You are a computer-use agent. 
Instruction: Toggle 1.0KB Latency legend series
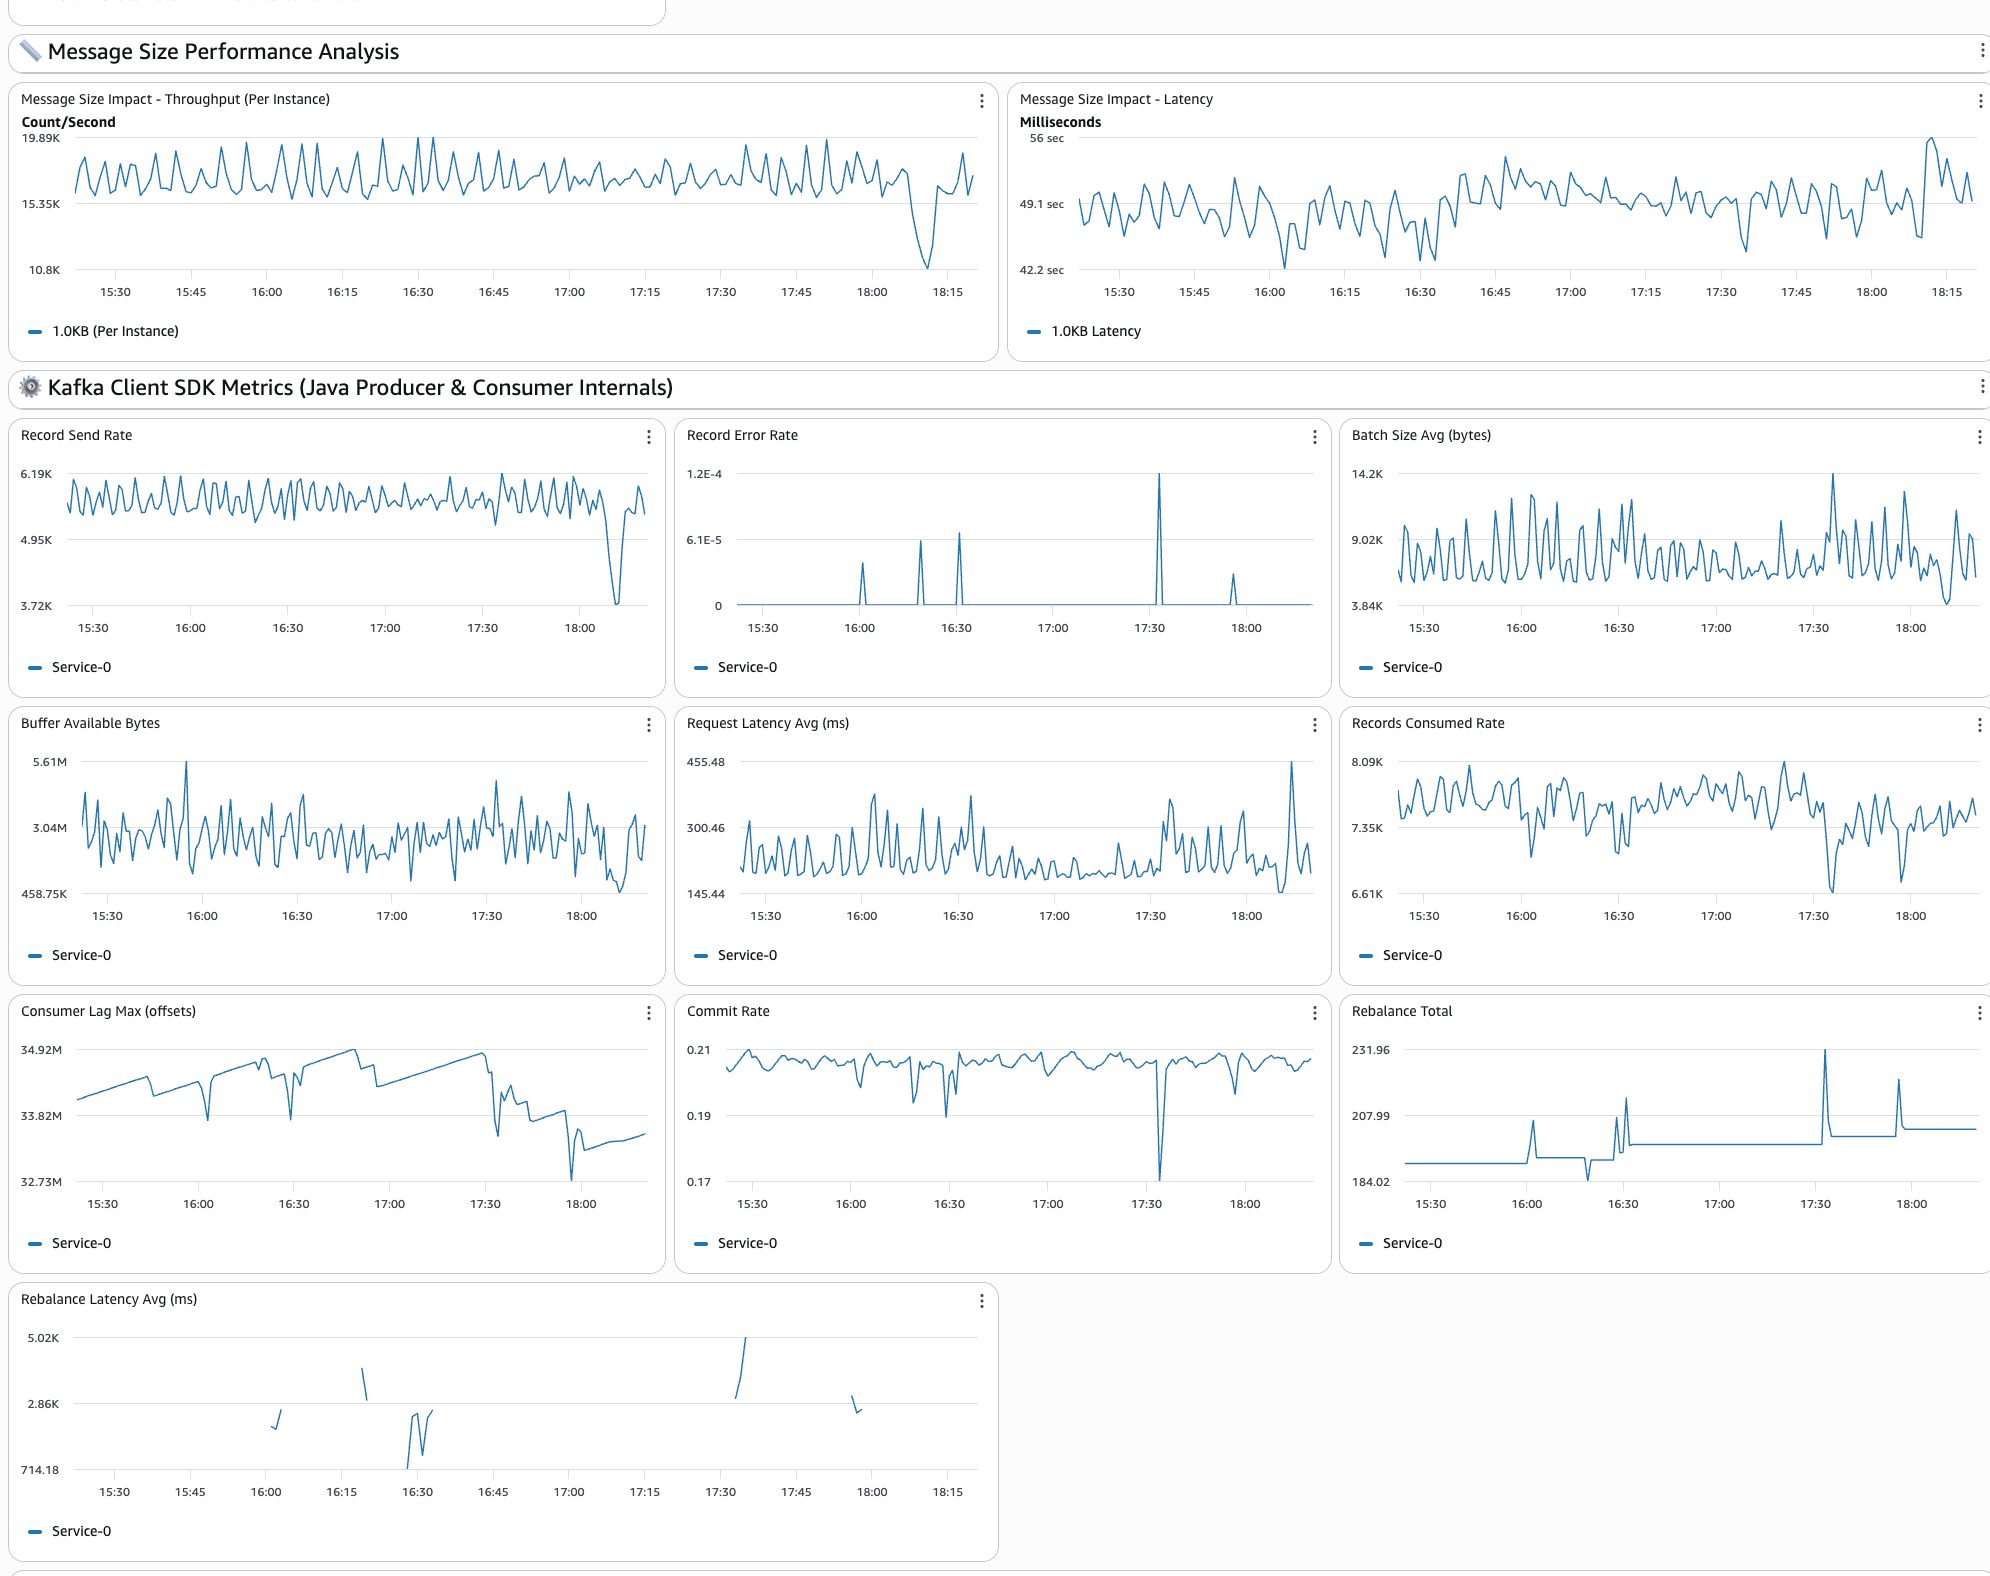[x=1095, y=331]
